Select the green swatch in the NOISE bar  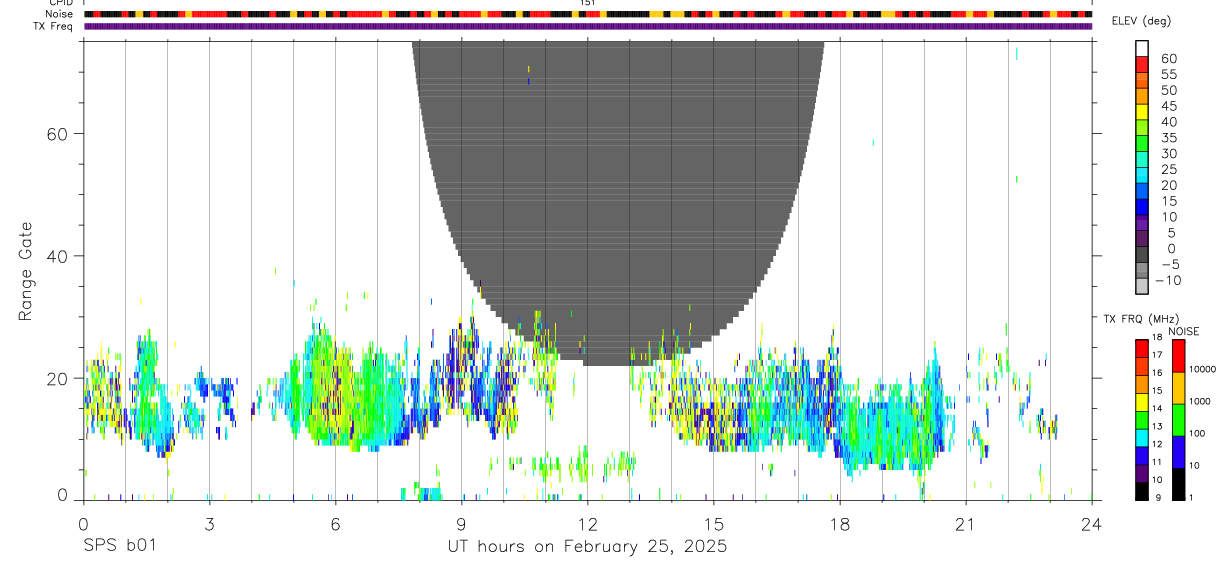coord(1179,420)
